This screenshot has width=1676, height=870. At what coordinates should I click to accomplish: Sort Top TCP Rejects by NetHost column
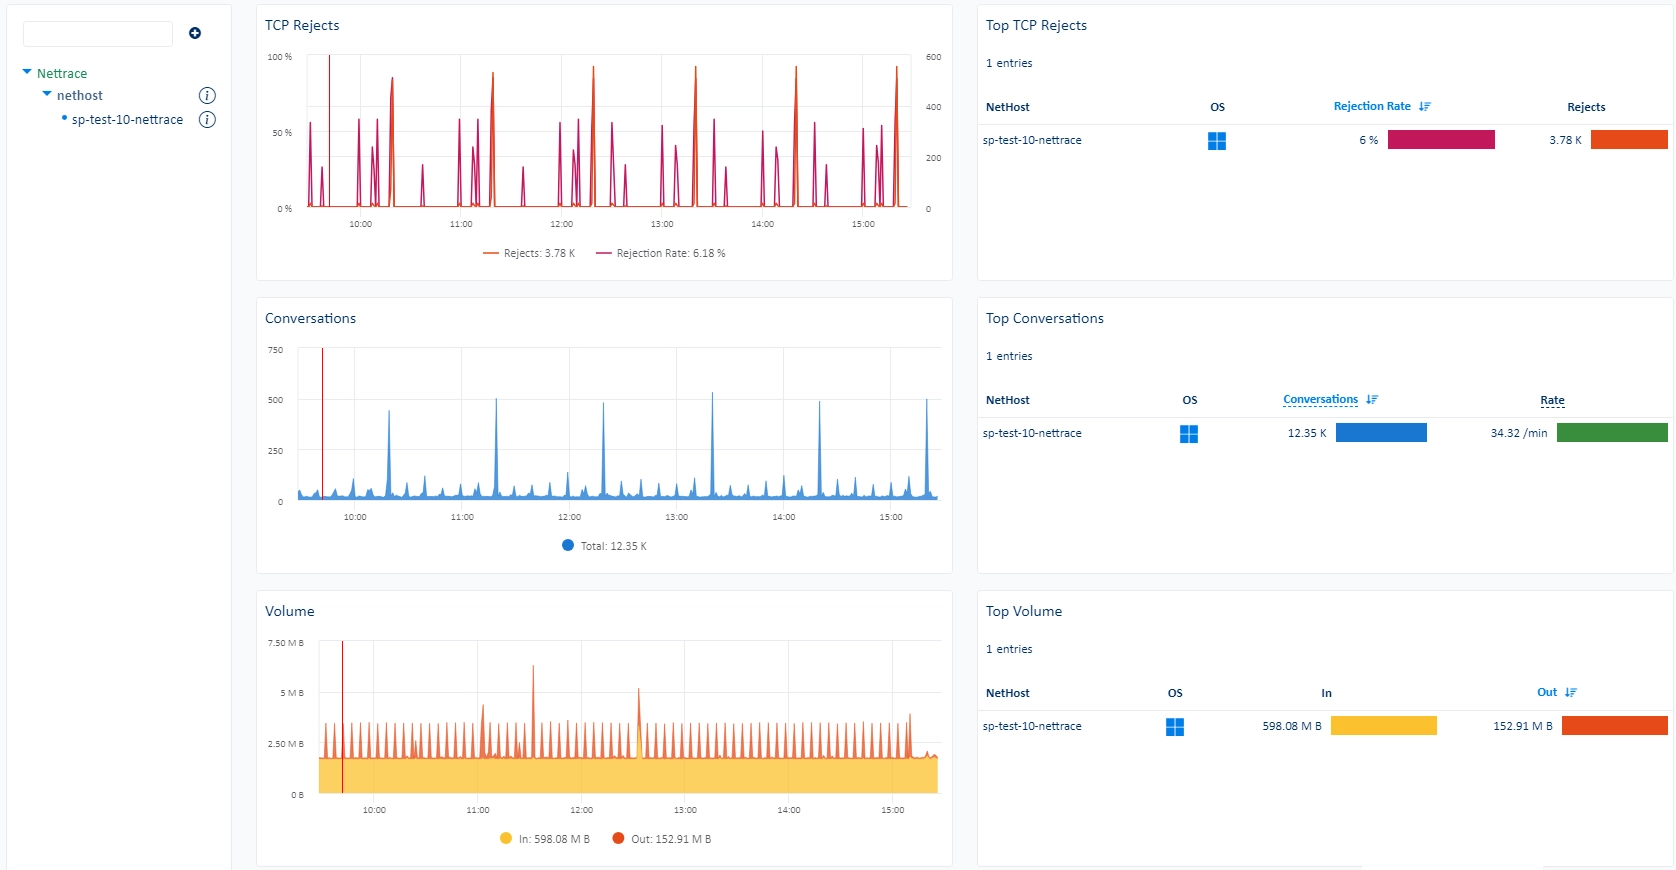tap(1007, 107)
